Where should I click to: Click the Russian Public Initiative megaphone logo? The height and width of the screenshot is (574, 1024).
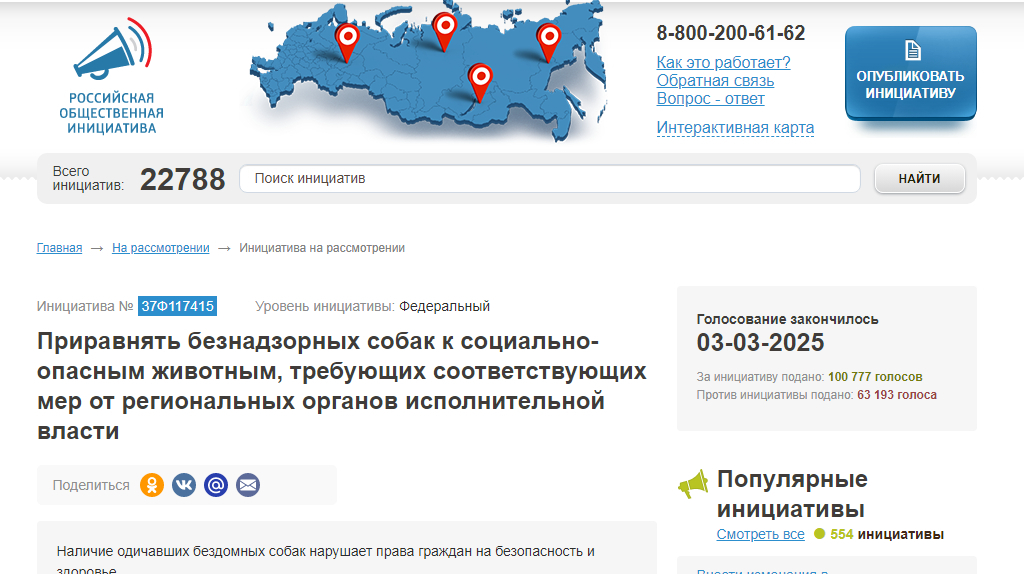click(x=112, y=76)
